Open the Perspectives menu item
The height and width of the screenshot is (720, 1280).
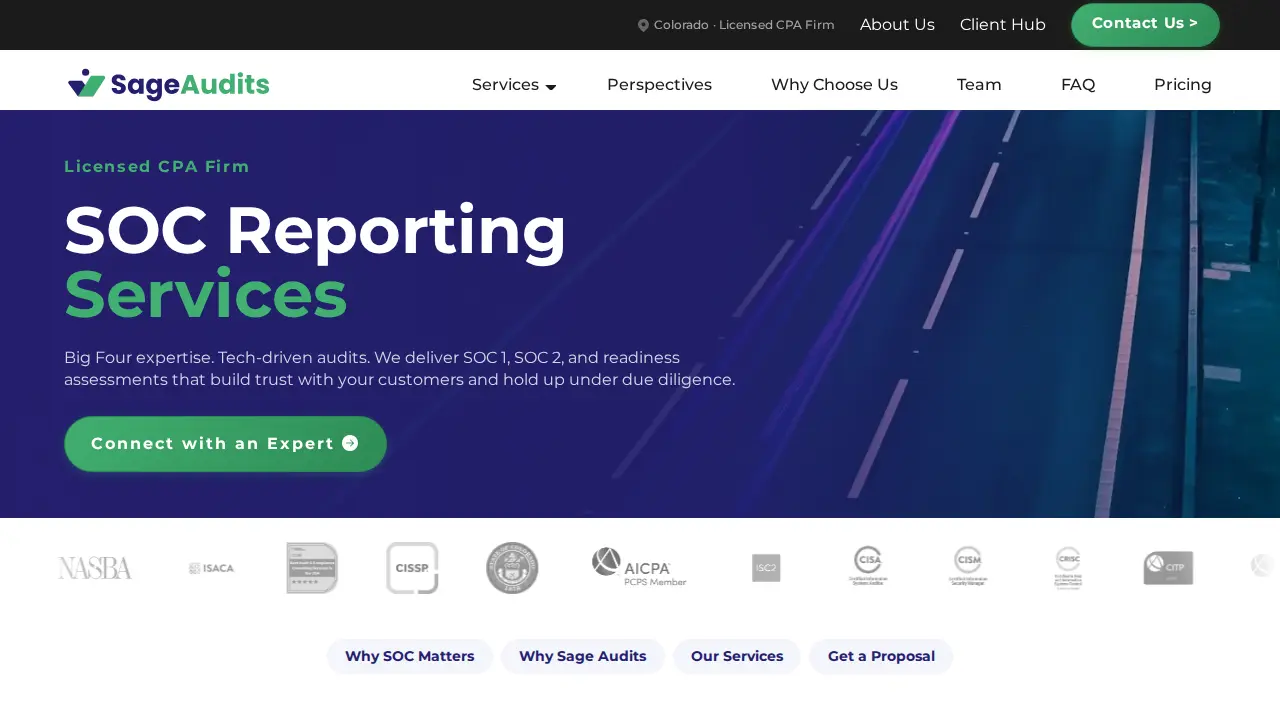[x=659, y=85]
